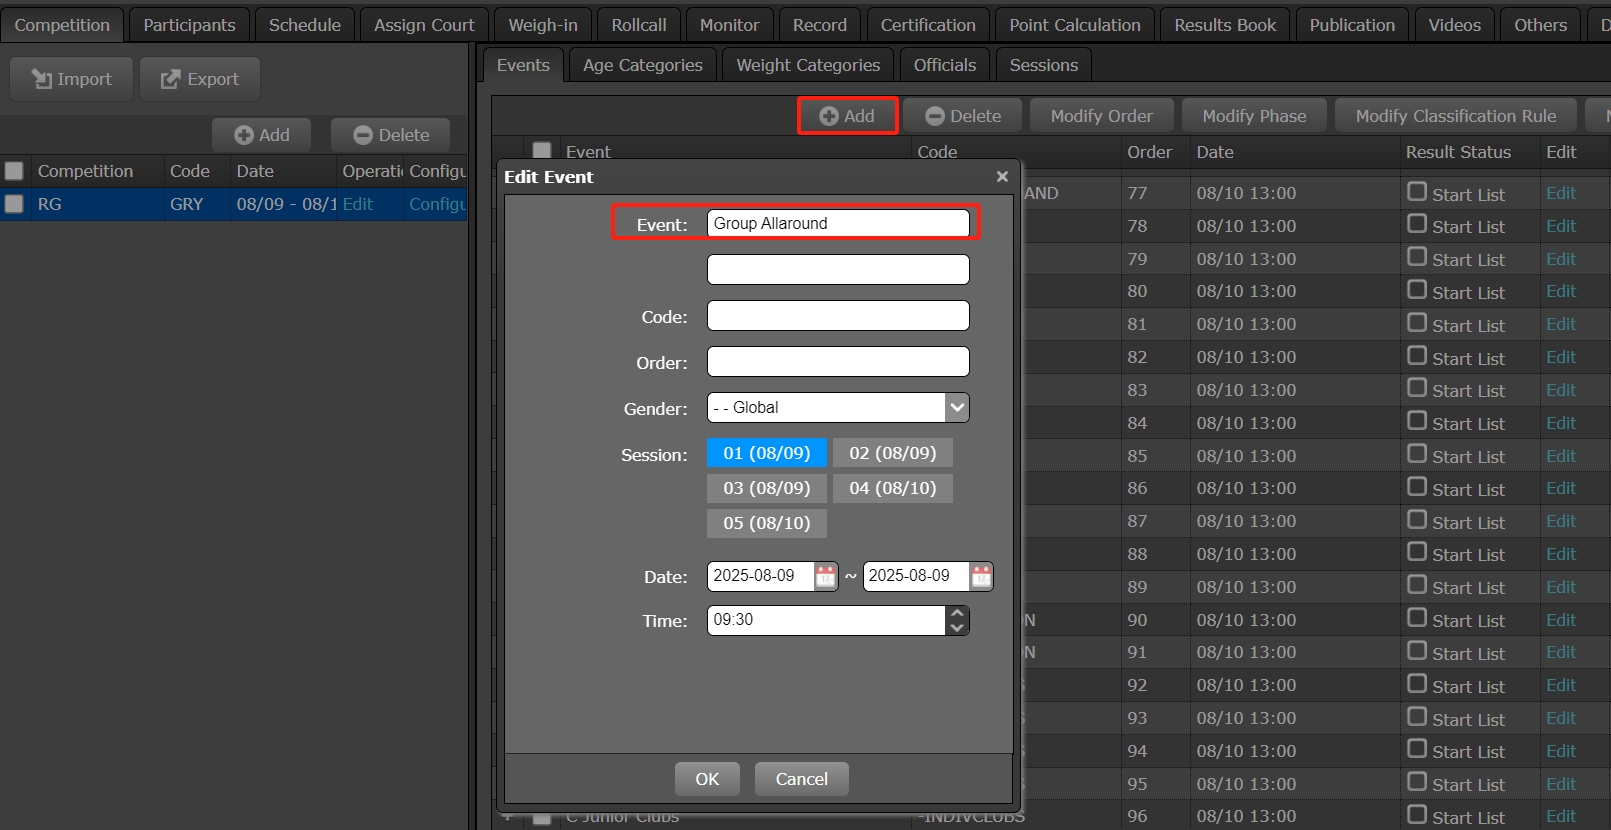1611x830 pixels.
Task: Close the Edit Event dialog
Action: pyautogui.click(x=1002, y=177)
